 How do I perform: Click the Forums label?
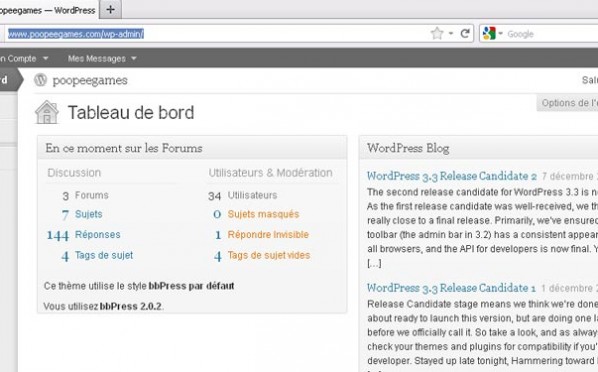point(92,195)
